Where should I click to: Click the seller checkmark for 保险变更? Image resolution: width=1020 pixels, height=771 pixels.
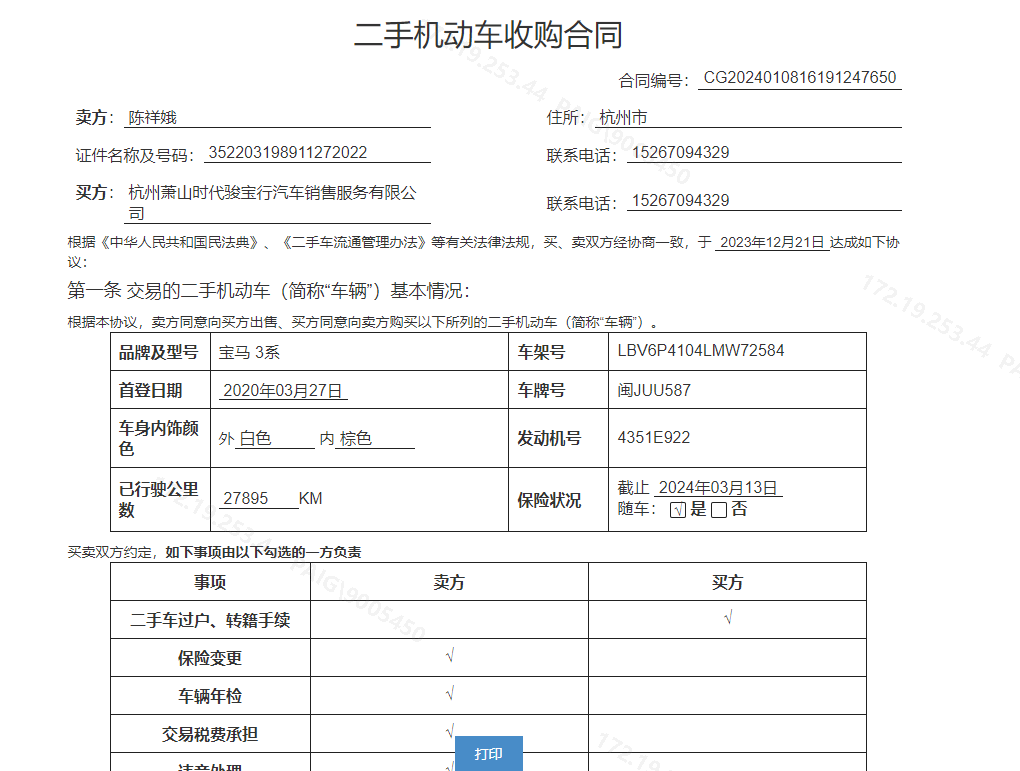point(450,655)
